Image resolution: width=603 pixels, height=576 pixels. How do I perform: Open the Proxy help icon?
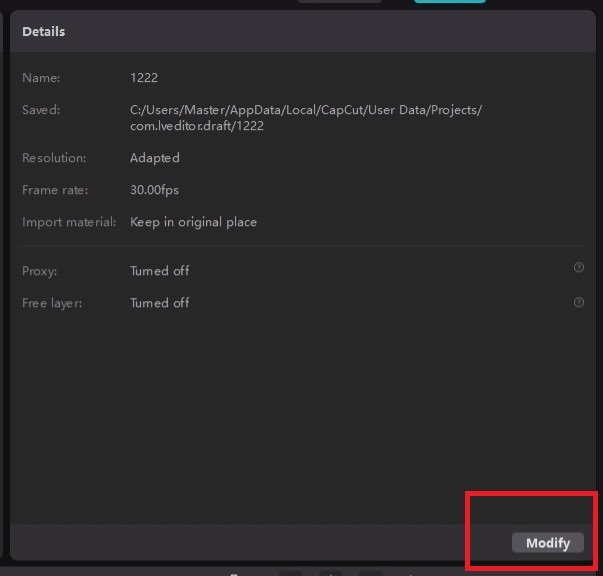tap(579, 267)
